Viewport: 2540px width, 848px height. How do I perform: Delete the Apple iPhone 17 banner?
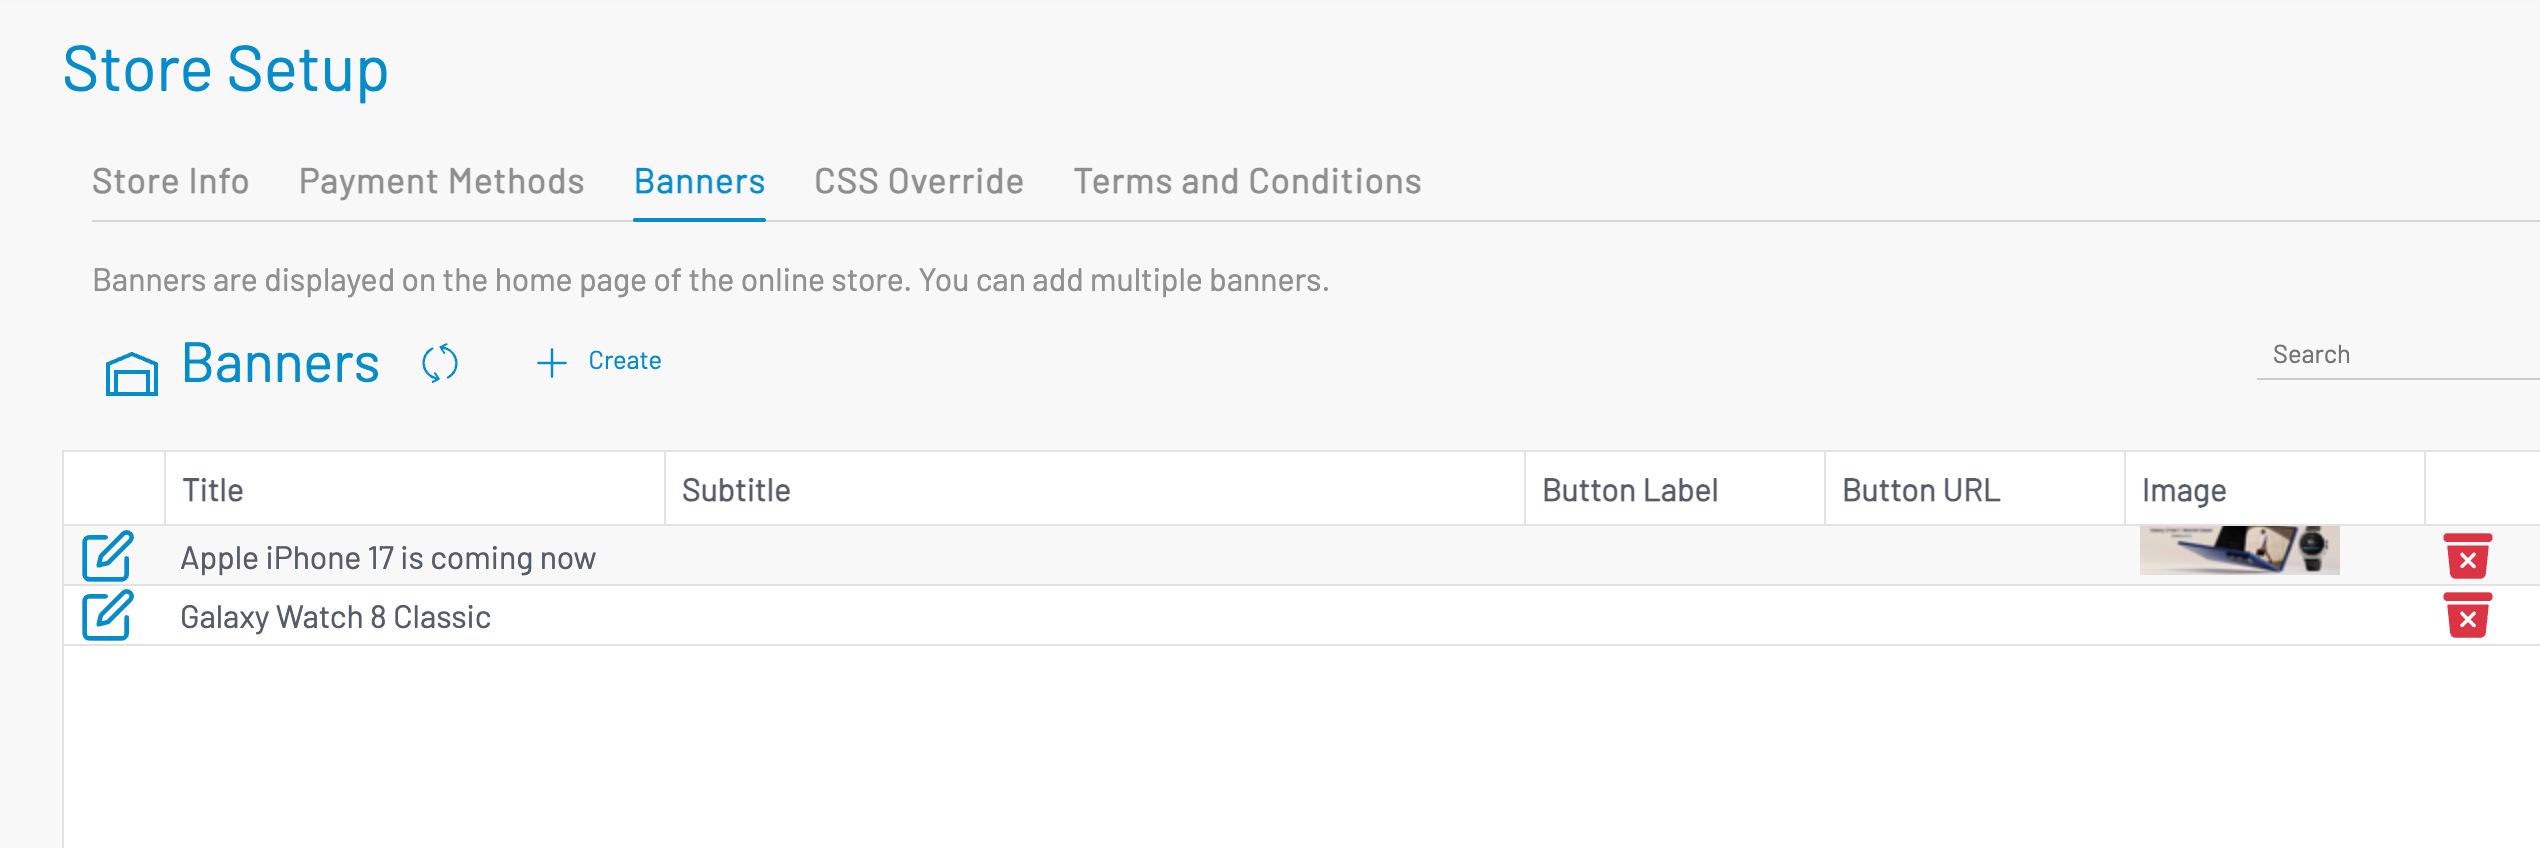click(2467, 556)
